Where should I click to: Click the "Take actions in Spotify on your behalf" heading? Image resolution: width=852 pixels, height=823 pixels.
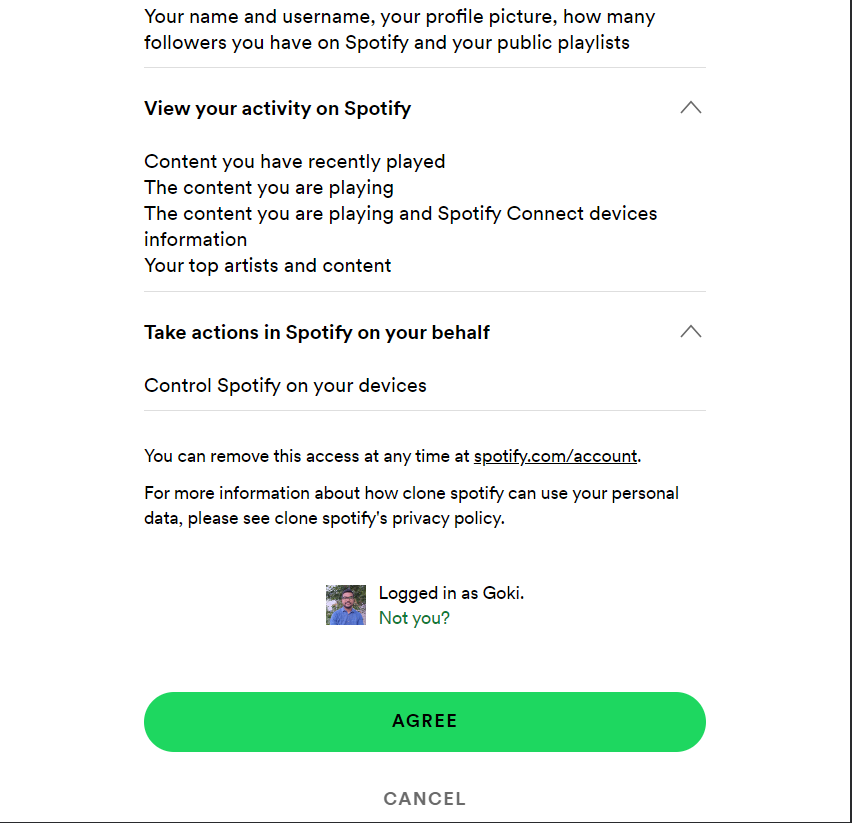(317, 332)
